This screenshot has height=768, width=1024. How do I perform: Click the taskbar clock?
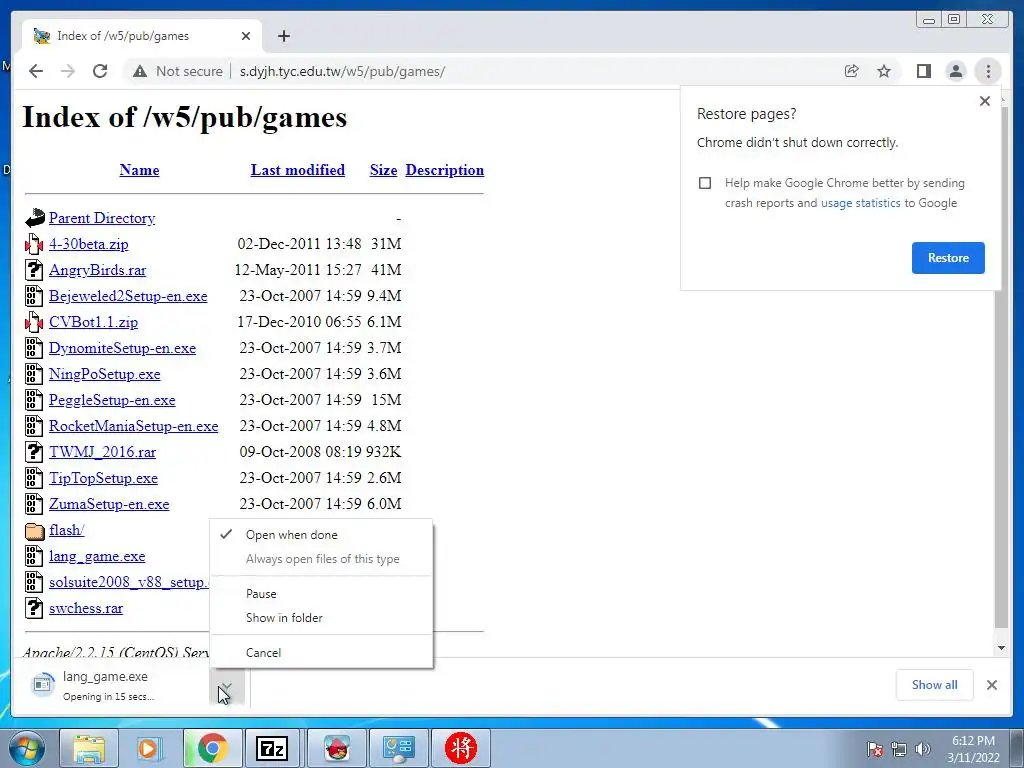(x=973, y=749)
